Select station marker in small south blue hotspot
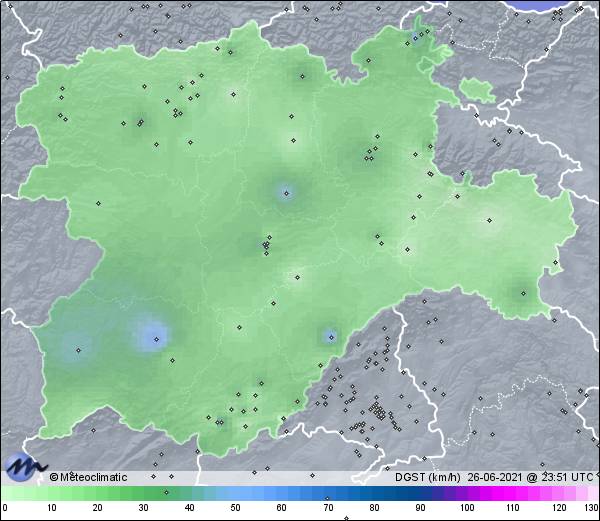The image size is (600, 521). tap(331, 337)
